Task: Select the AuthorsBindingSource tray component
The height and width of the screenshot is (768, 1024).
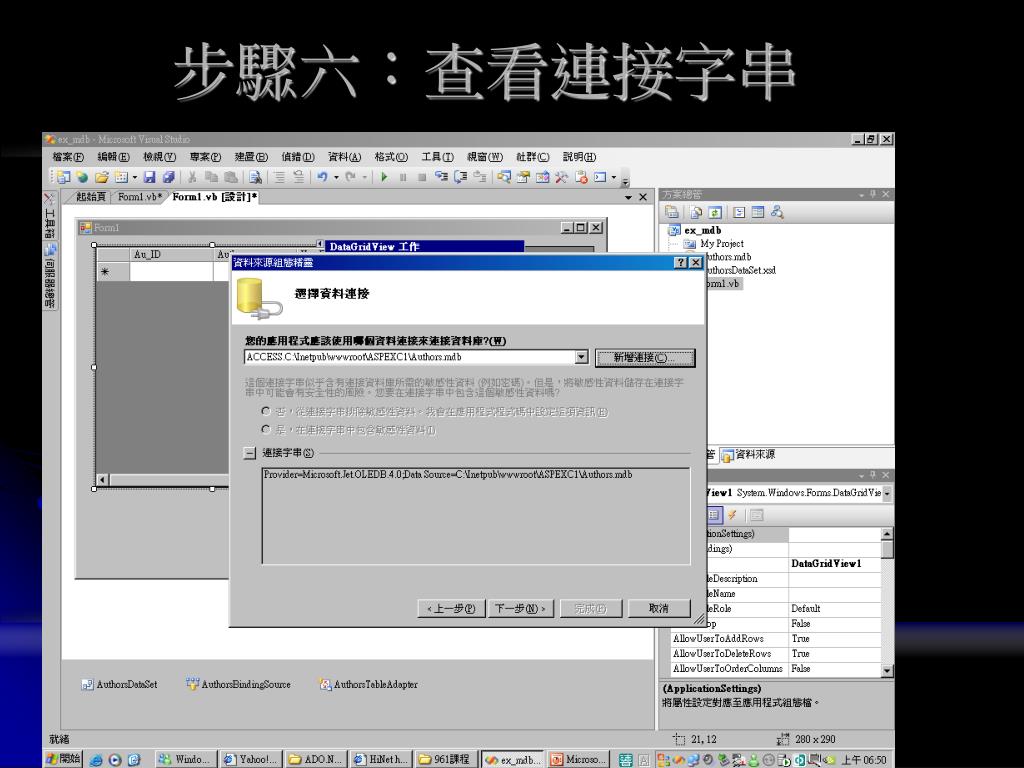Action: click(238, 684)
